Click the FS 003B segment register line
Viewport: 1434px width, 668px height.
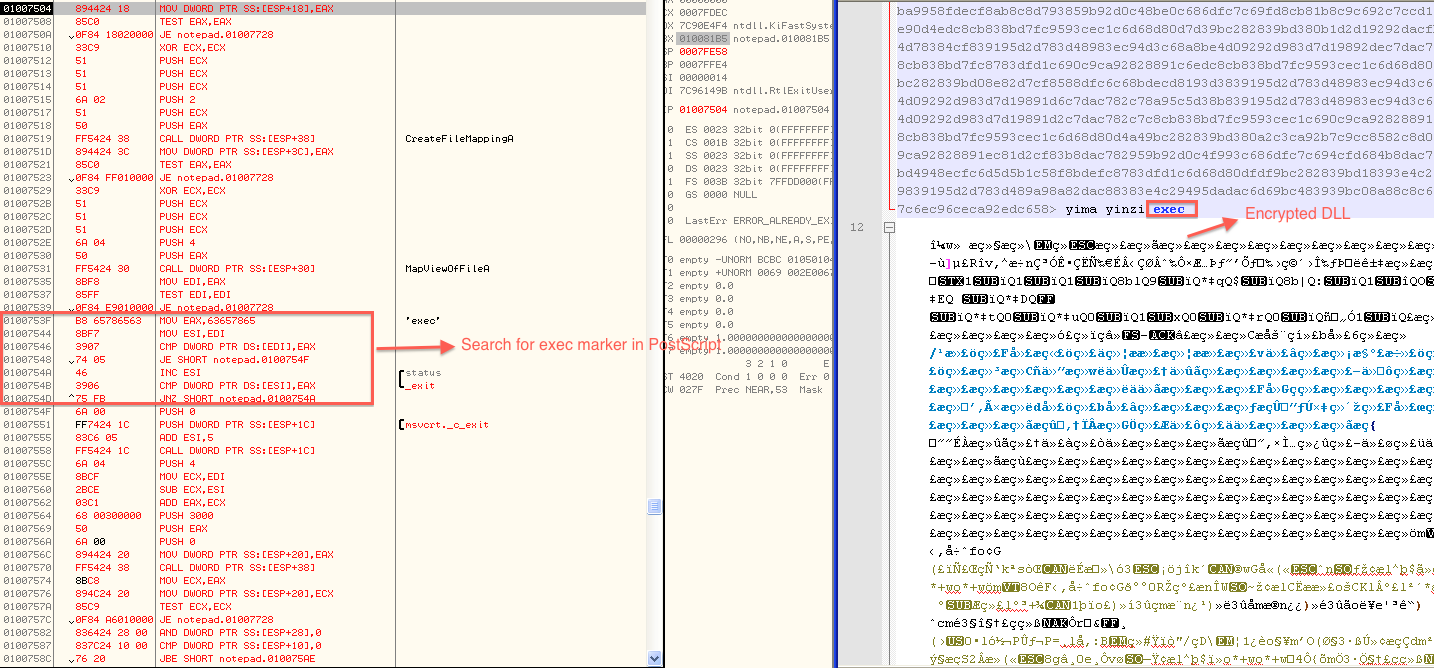[x=750, y=180]
